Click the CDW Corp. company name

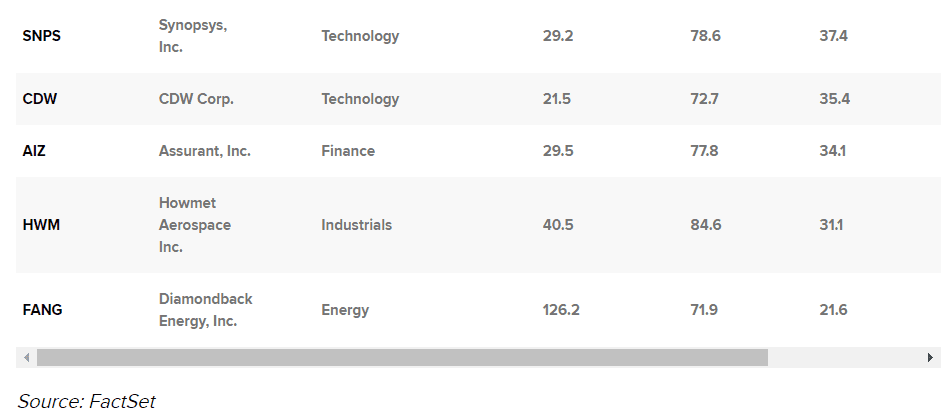point(195,99)
